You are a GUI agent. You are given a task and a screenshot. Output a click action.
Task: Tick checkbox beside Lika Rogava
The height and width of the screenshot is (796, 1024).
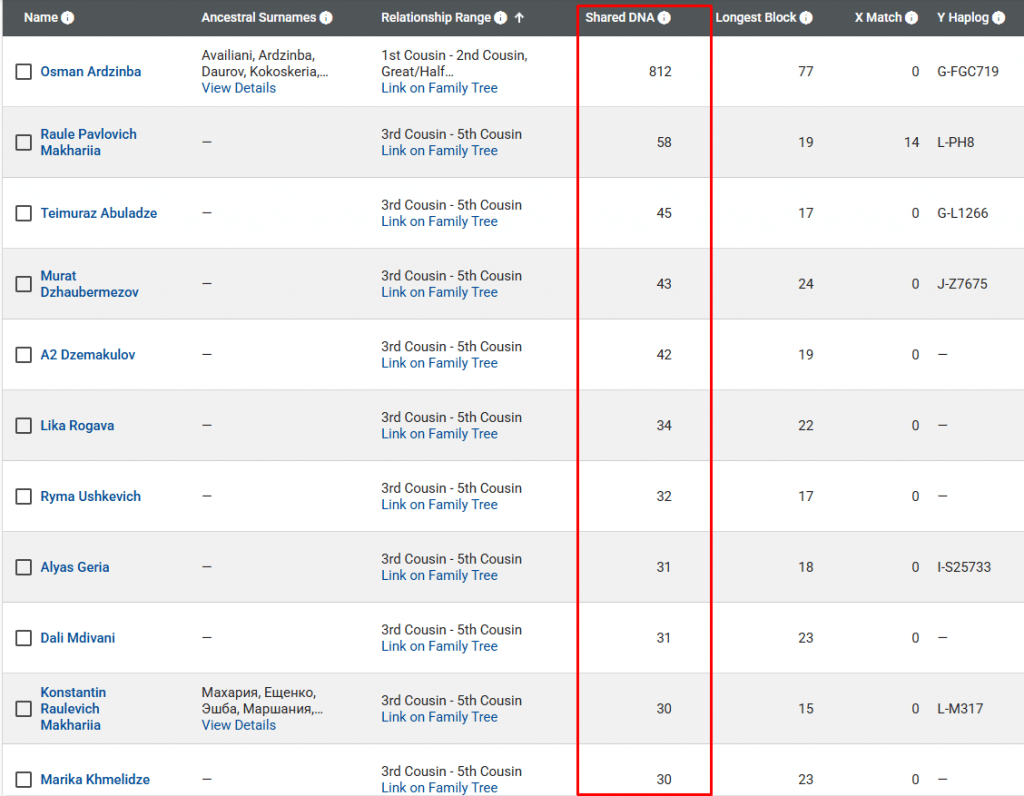24,426
